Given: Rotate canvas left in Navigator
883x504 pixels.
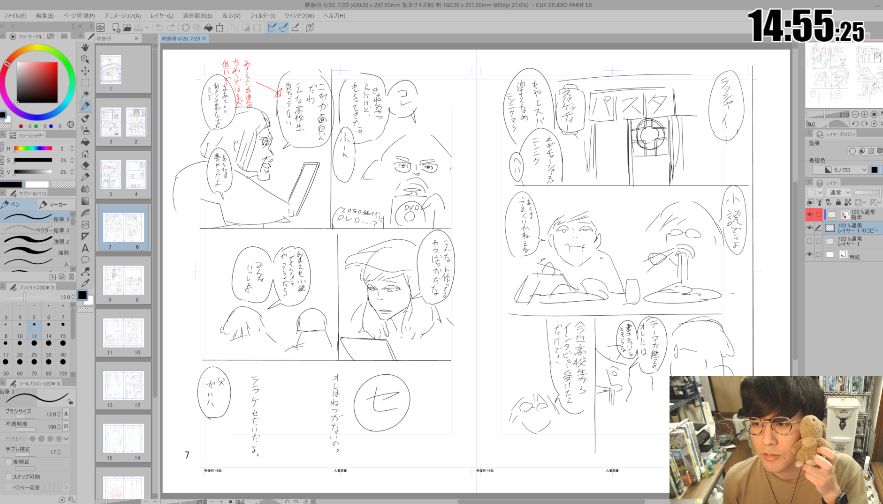Looking at the screenshot, I should 855,123.
